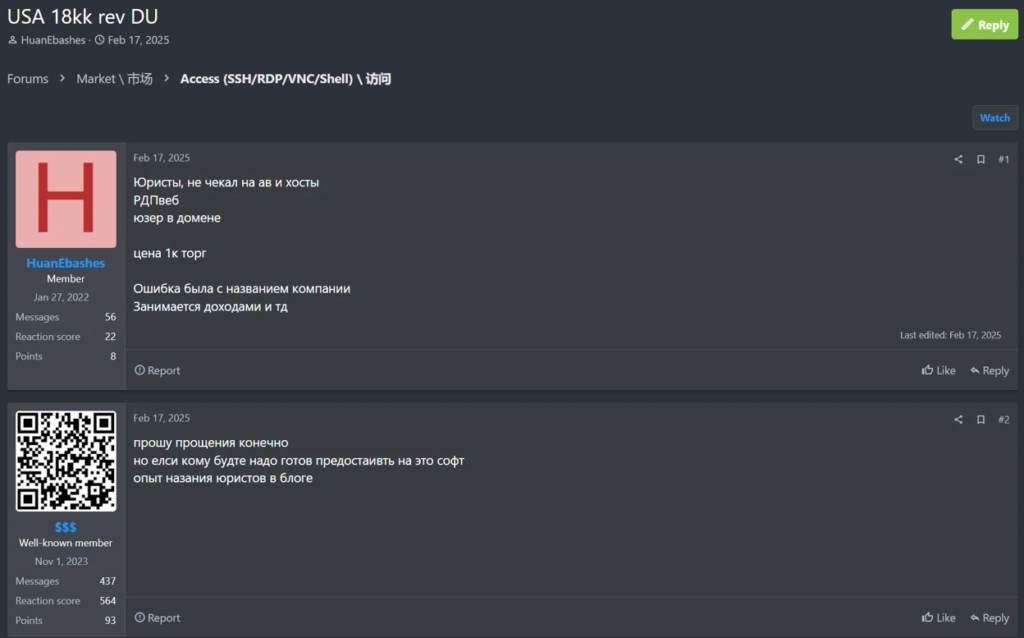
Task: Click the QR code avatar
Action: 66,461
